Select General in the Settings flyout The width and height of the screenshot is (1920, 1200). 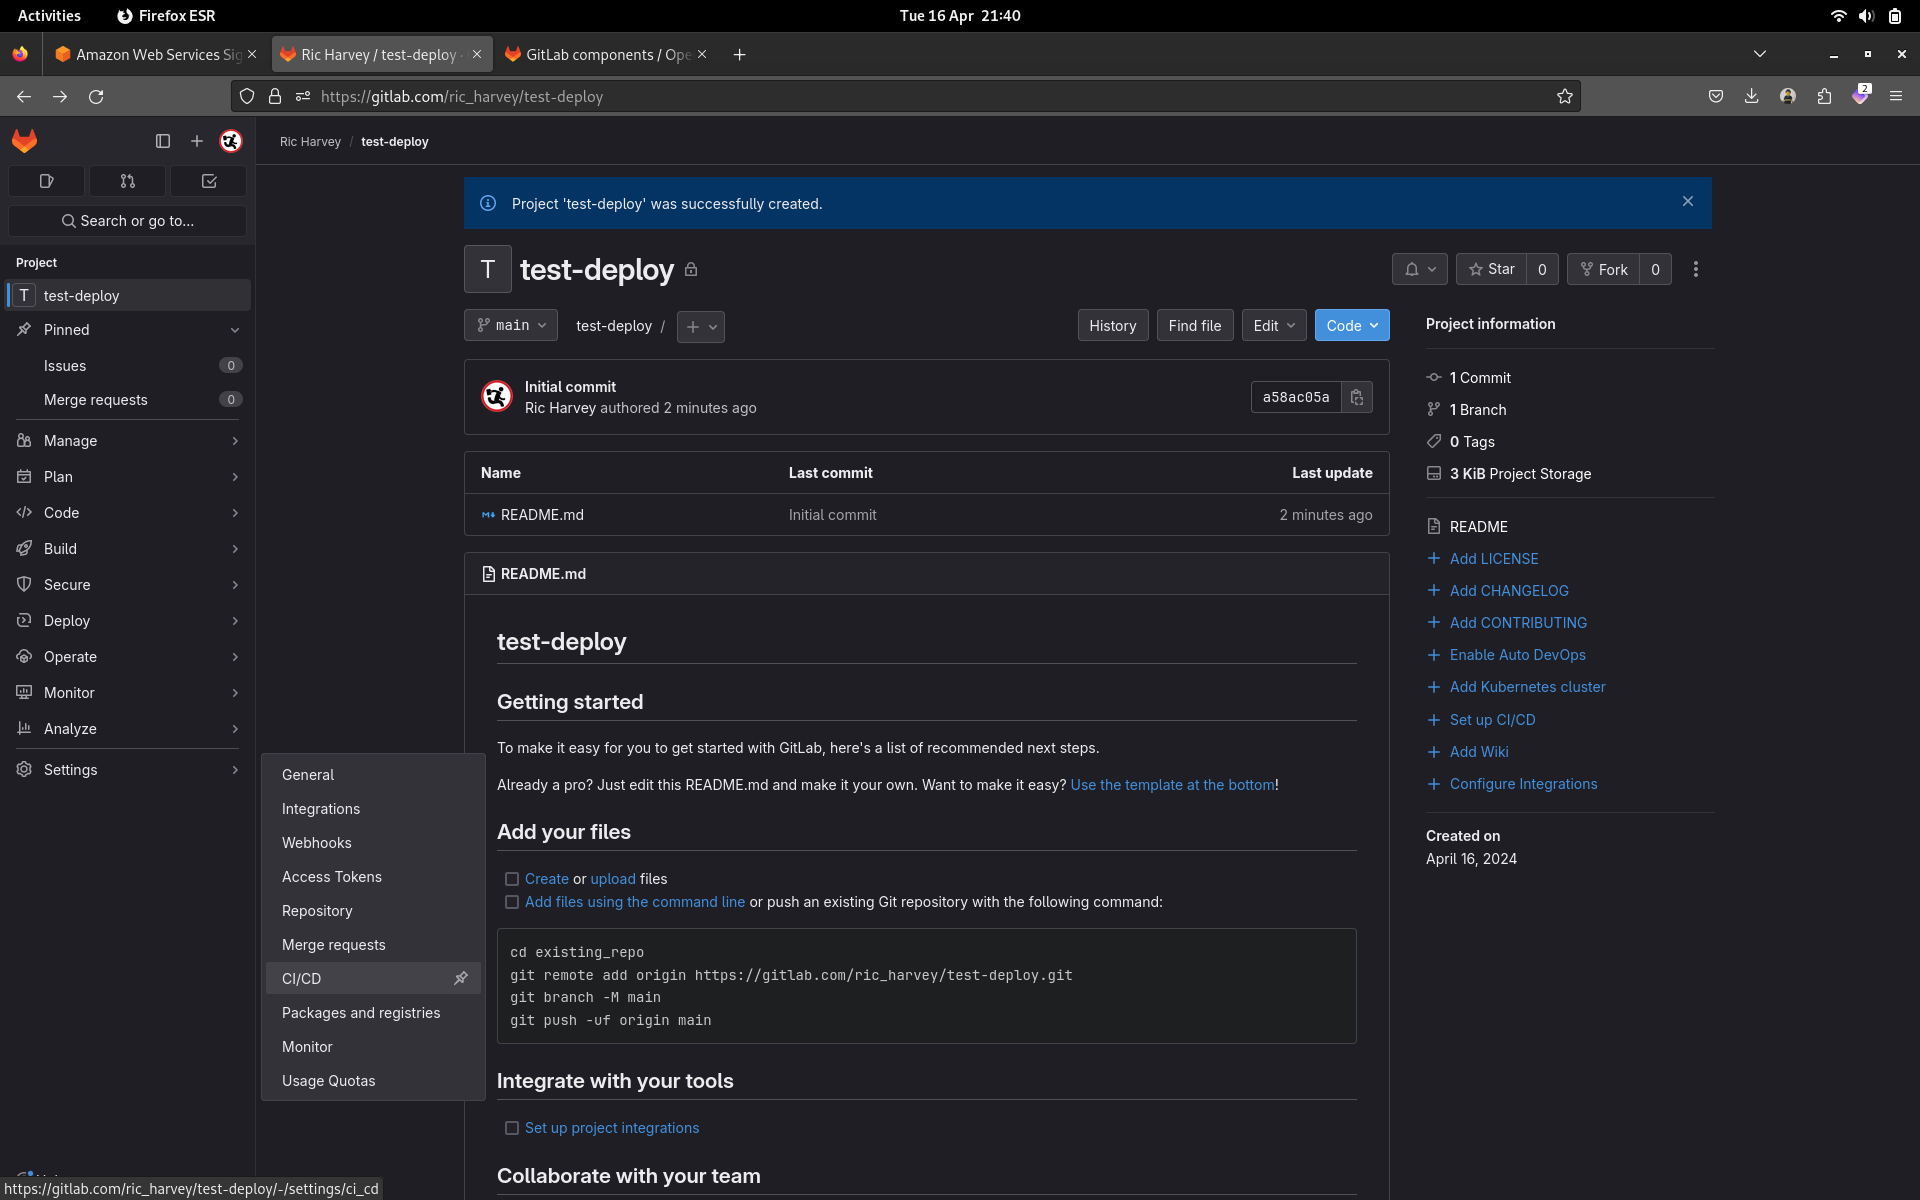click(x=373, y=774)
